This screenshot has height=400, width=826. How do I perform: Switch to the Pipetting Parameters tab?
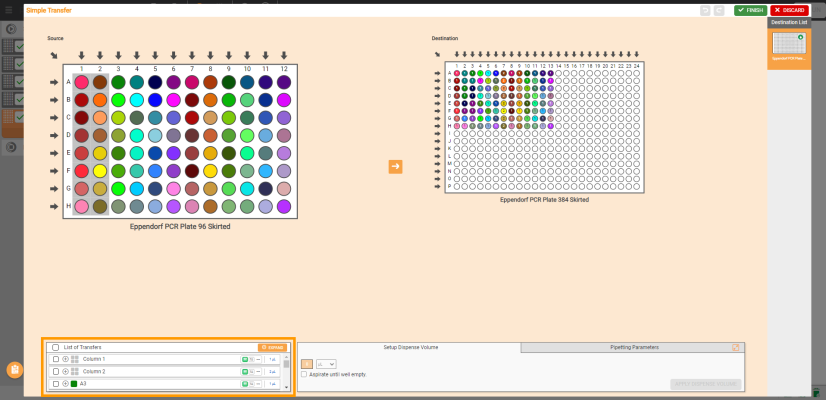634,347
